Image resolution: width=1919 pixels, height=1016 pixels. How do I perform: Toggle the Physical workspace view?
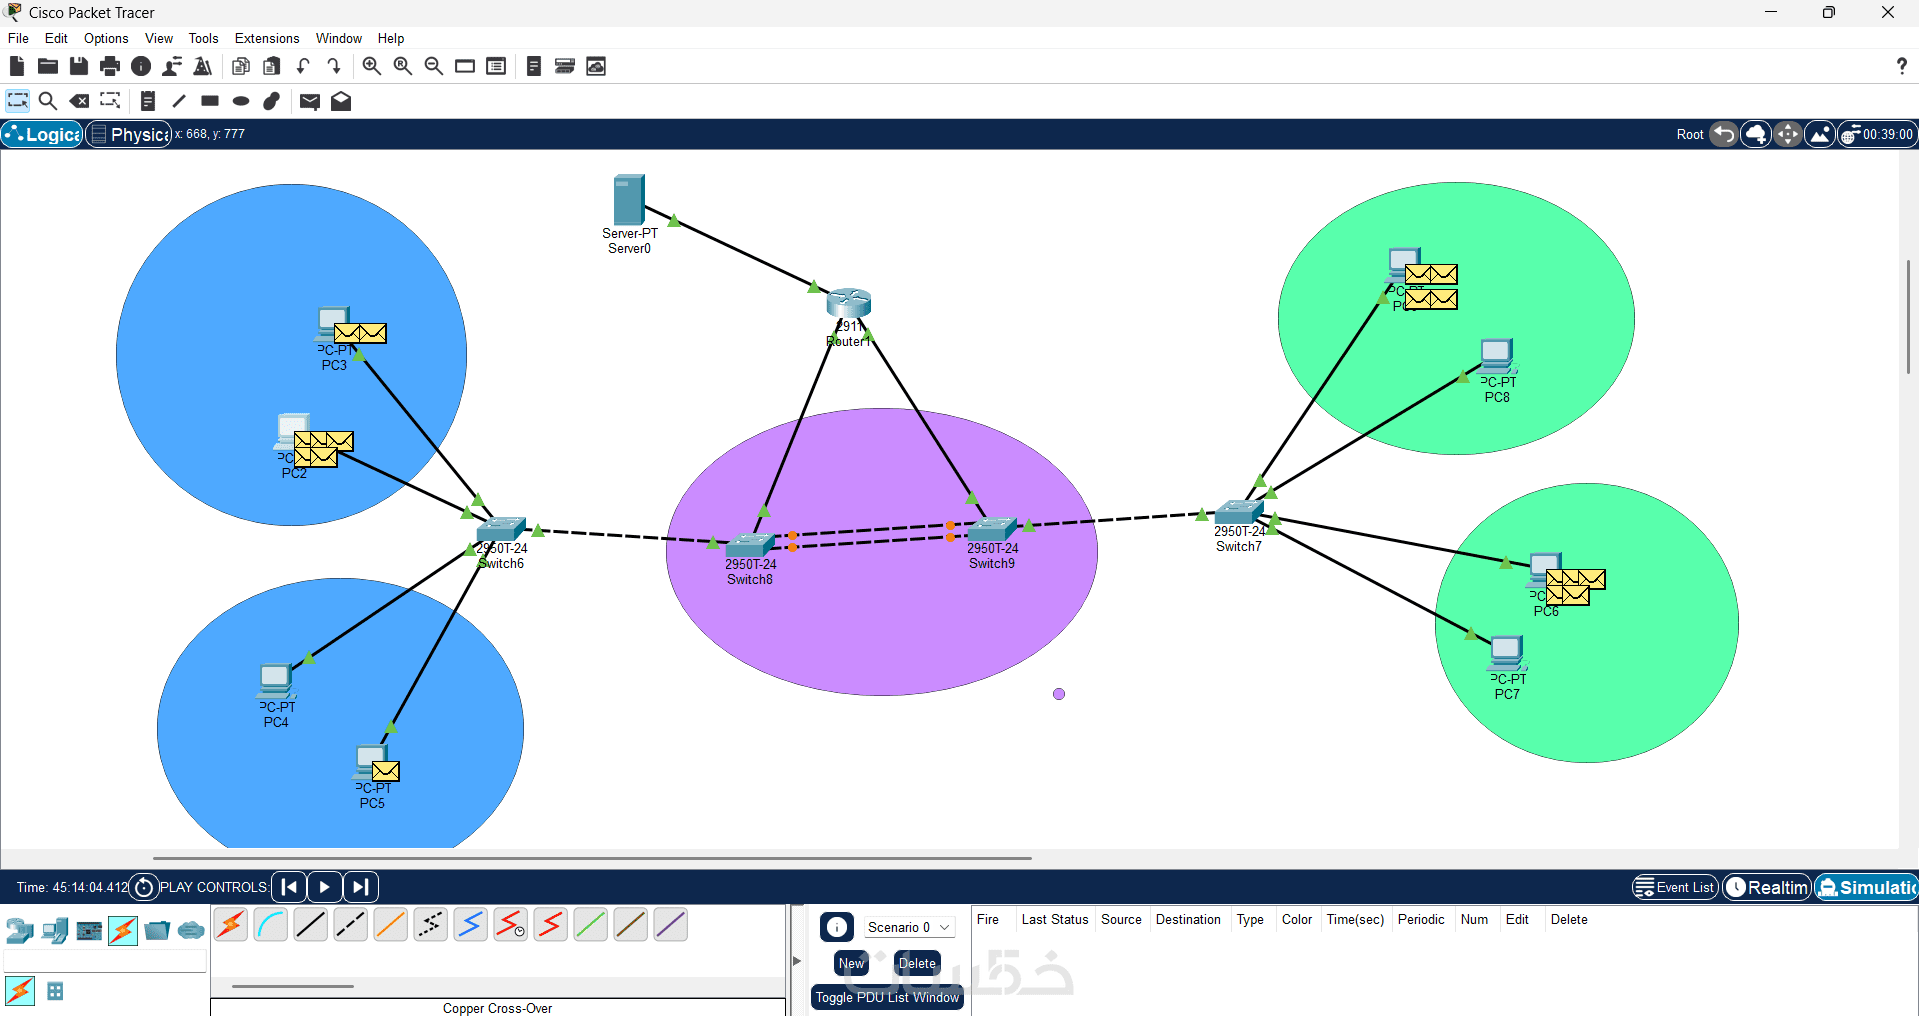click(129, 134)
